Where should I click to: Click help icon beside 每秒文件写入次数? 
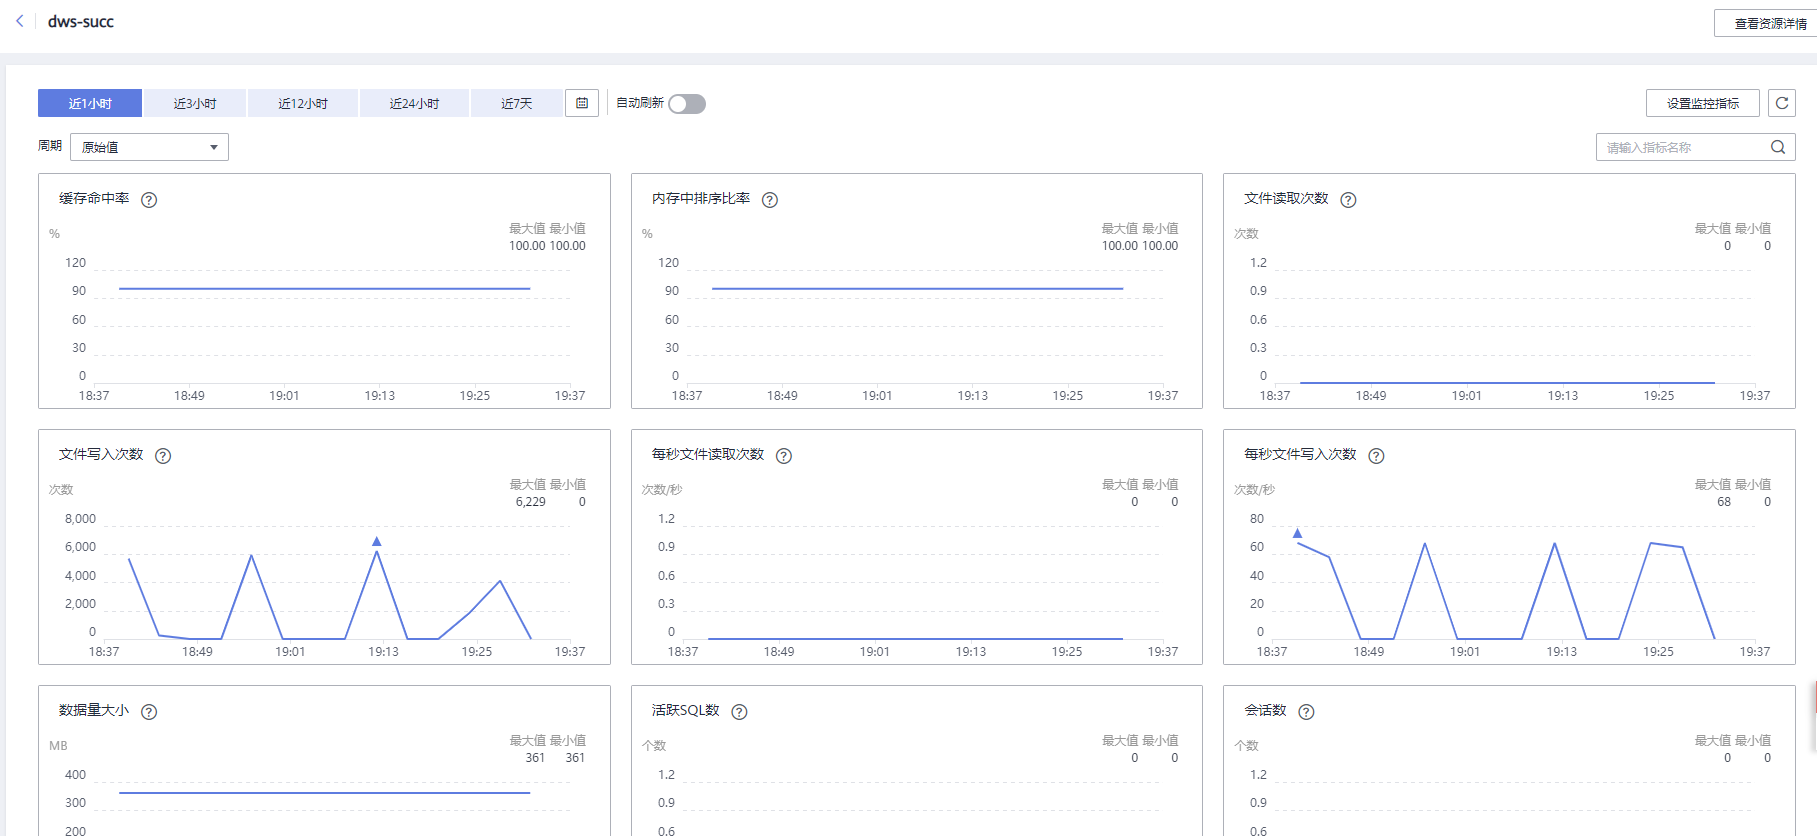pyautogui.click(x=1376, y=456)
